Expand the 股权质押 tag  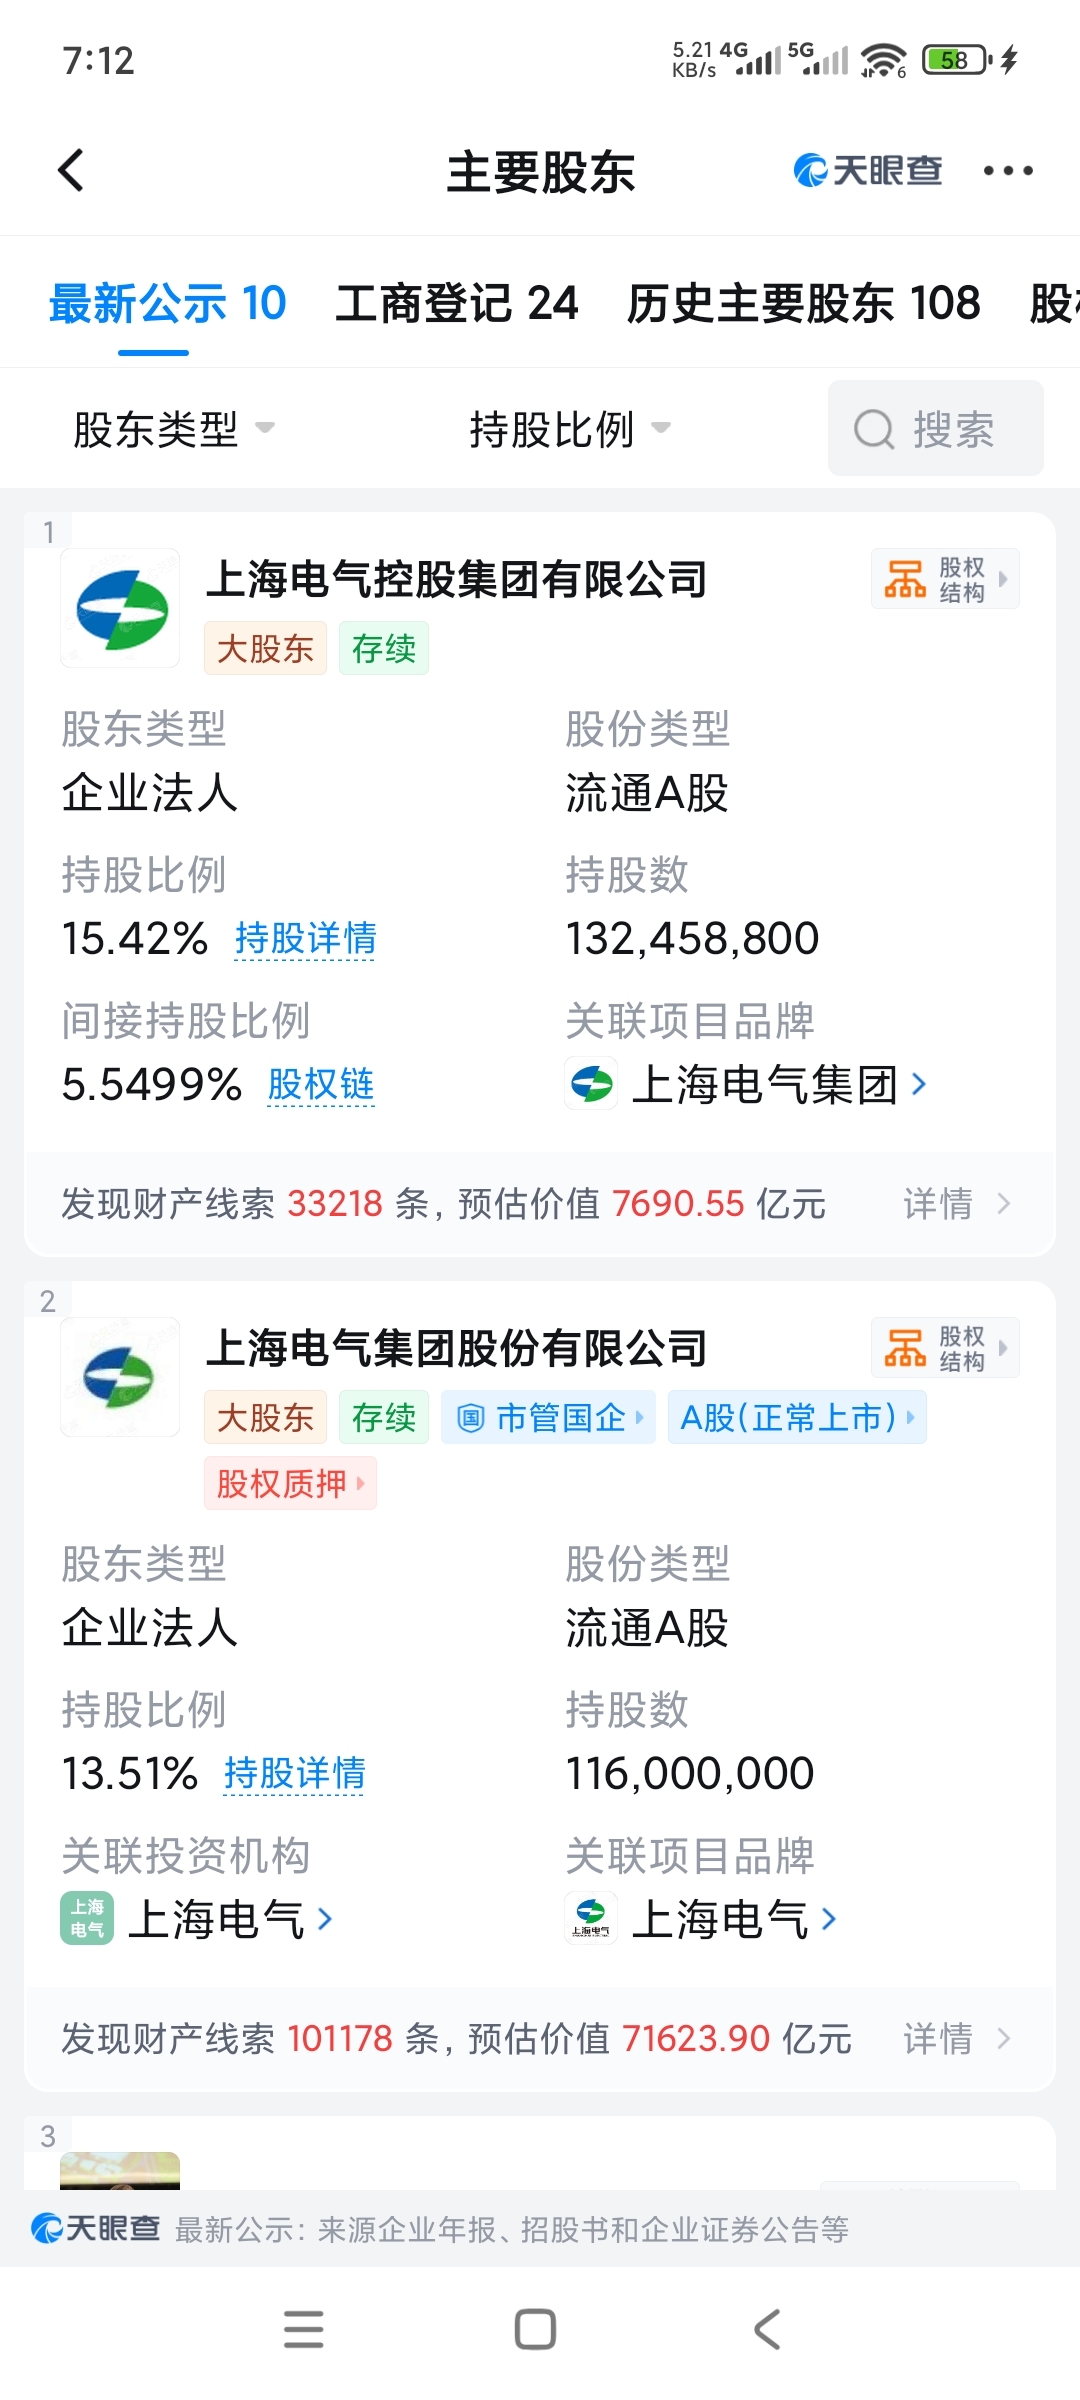pos(290,1483)
